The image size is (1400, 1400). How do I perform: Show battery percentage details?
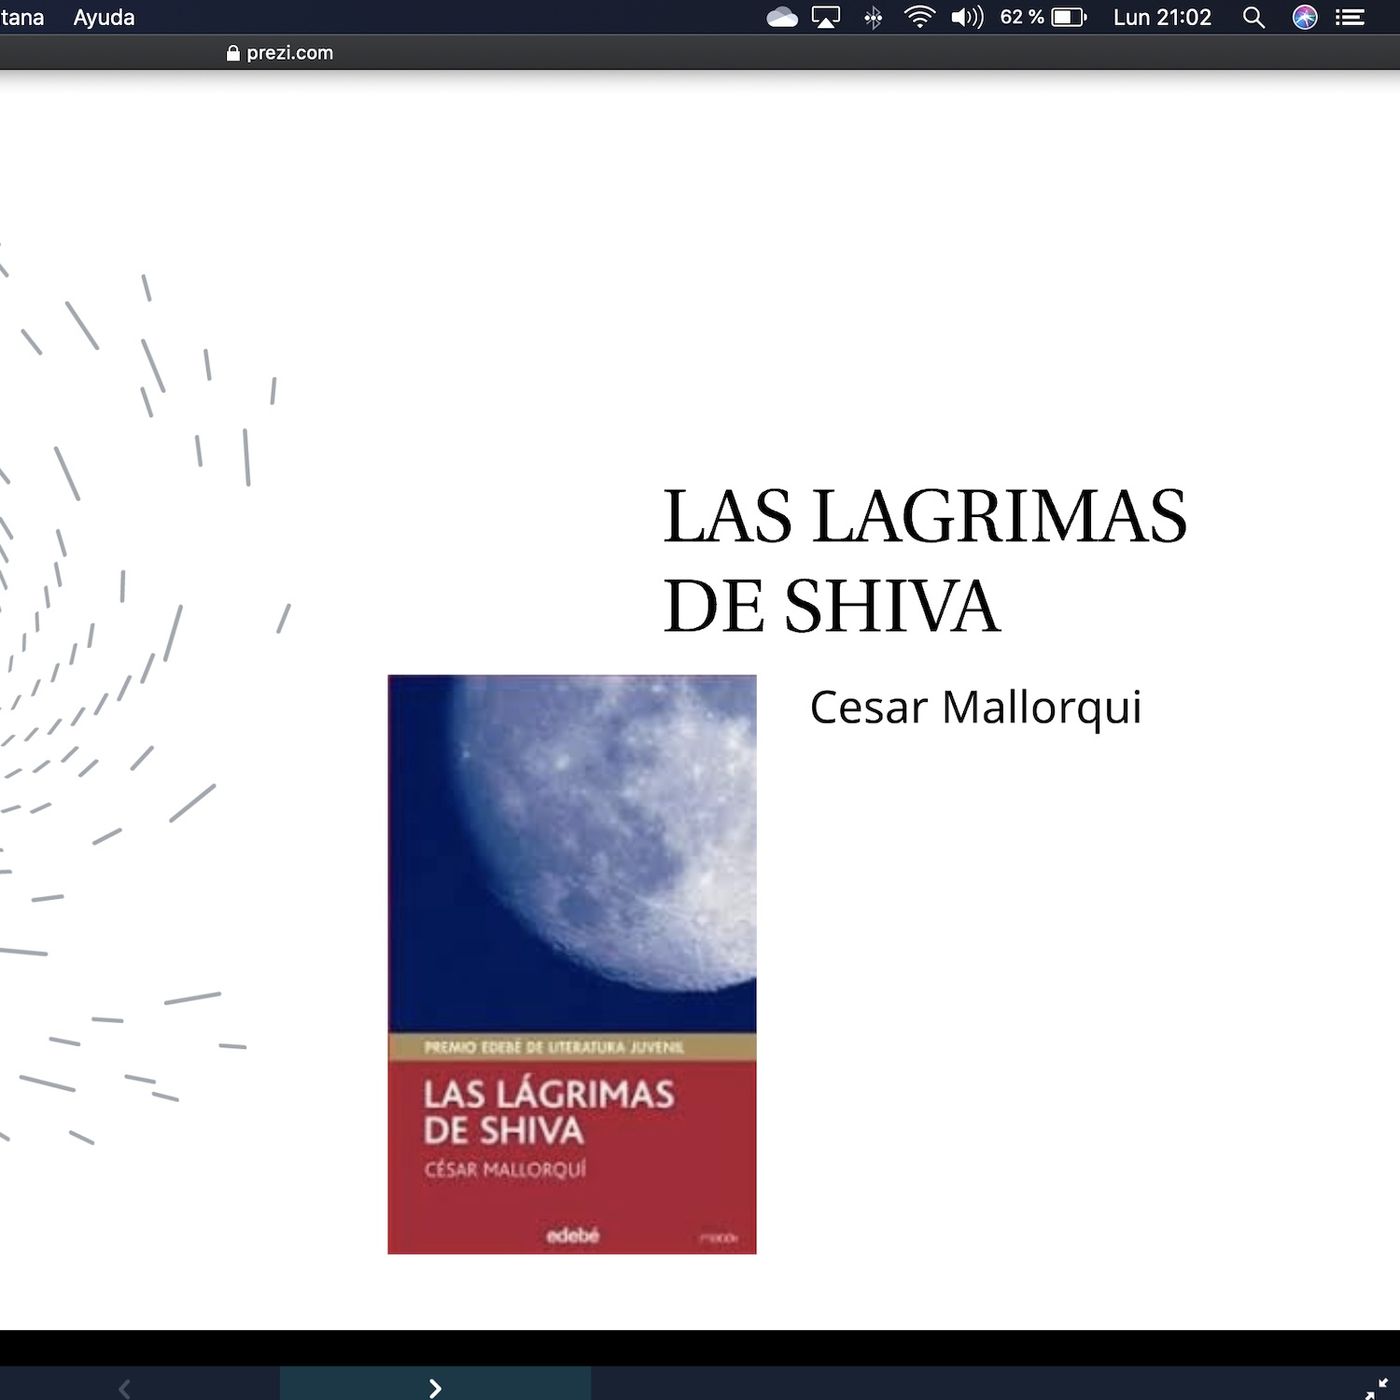click(1022, 17)
